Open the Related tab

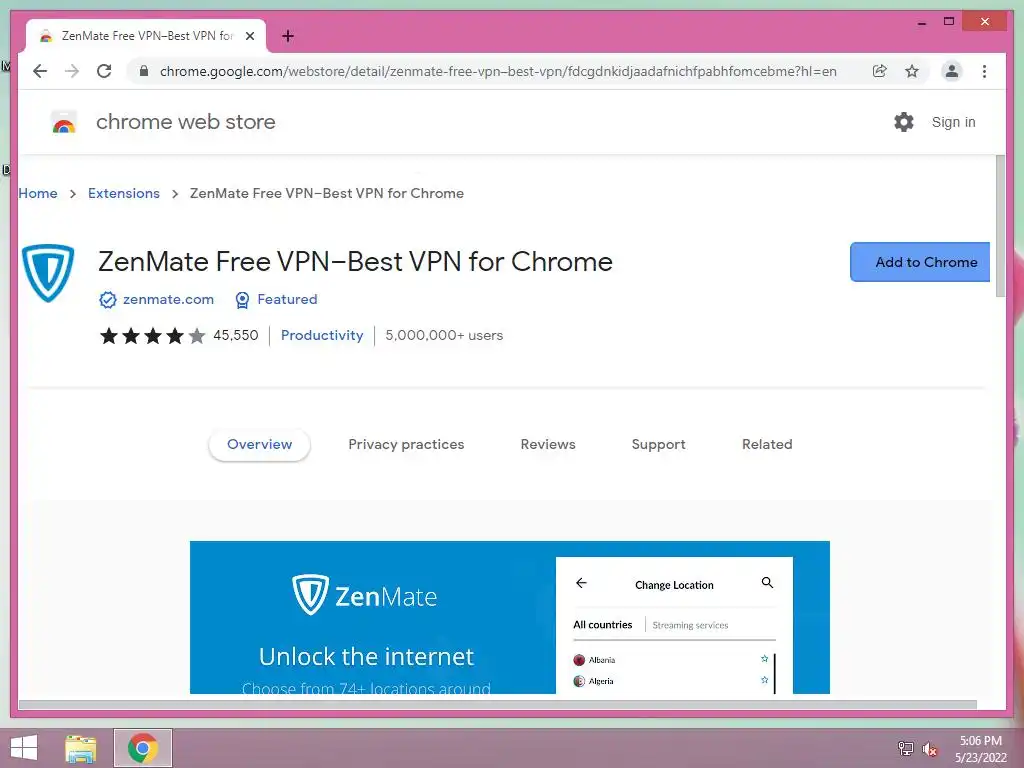coord(767,445)
